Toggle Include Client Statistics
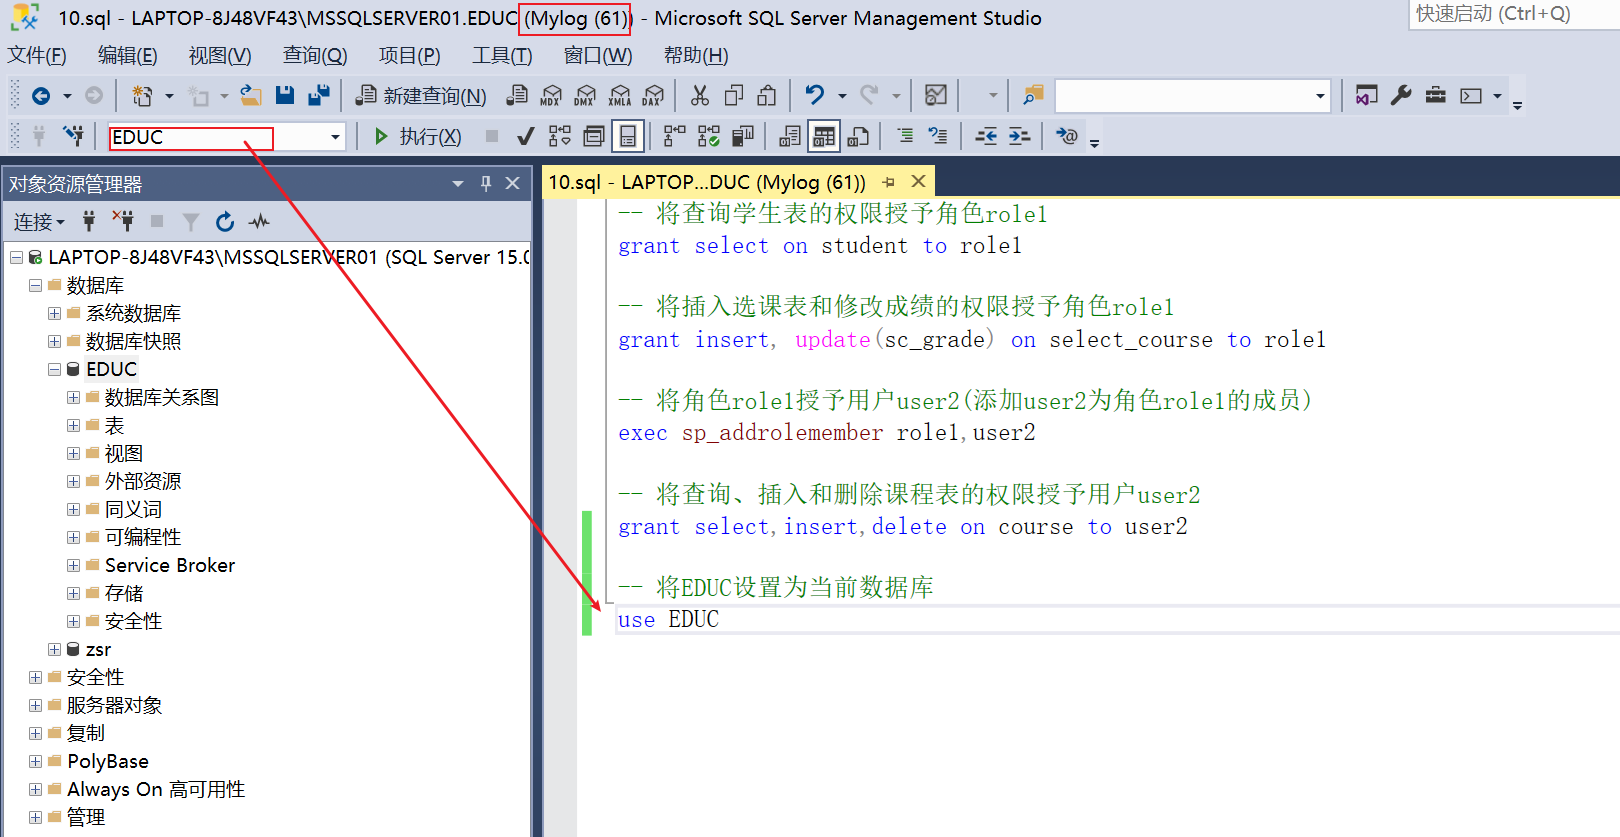 coord(743,136)
